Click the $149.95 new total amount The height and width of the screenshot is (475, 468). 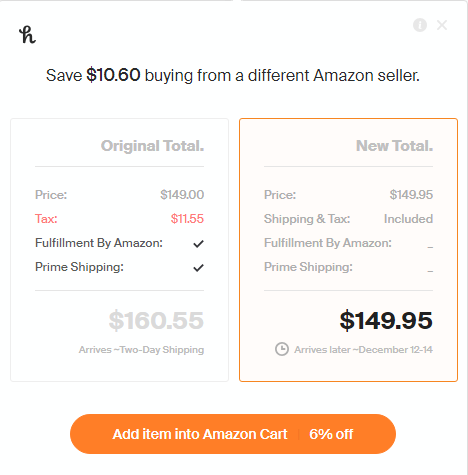pyautogui.click(x=386, y=320)
